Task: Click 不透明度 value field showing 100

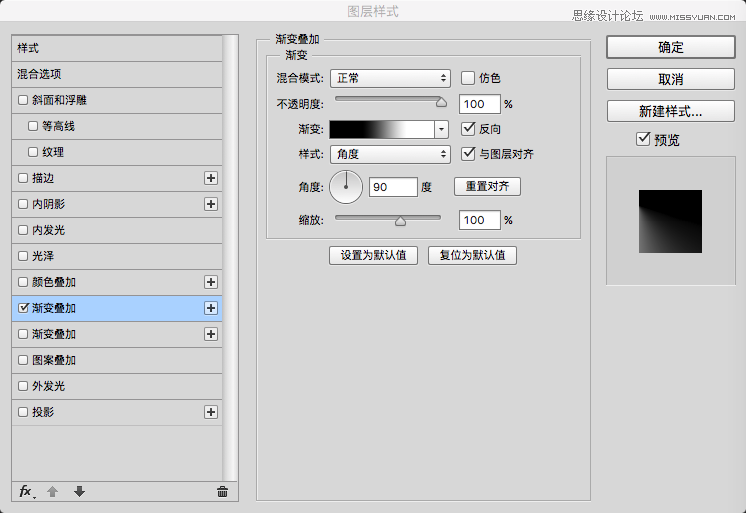Action: click(480, 104)
